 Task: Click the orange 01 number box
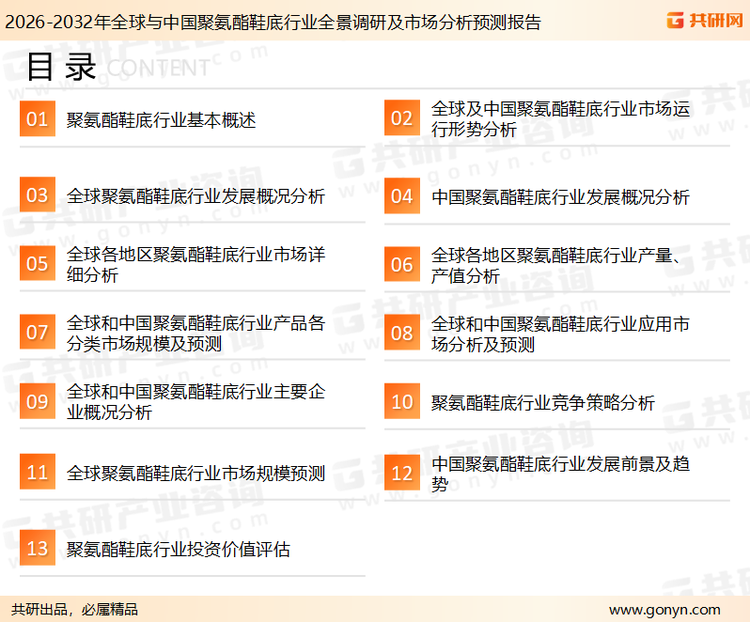pyautogui.click(x=37, y=119)
